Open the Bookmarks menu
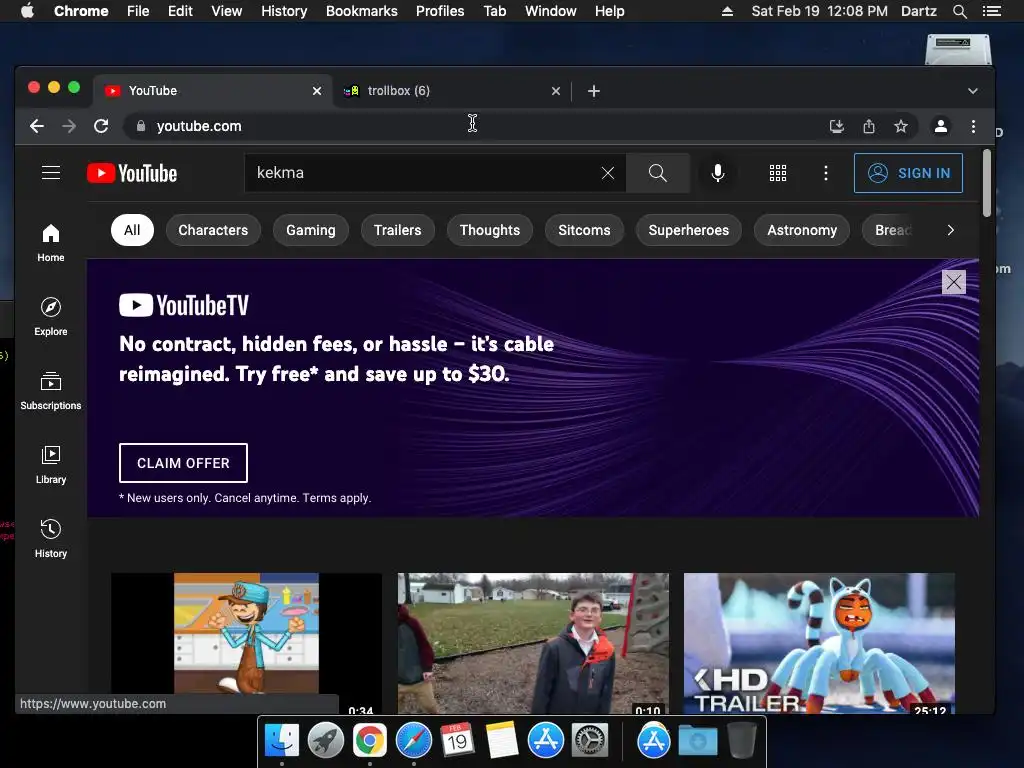The height and width of the screenshot is (768, 1024). coord(362,11)
